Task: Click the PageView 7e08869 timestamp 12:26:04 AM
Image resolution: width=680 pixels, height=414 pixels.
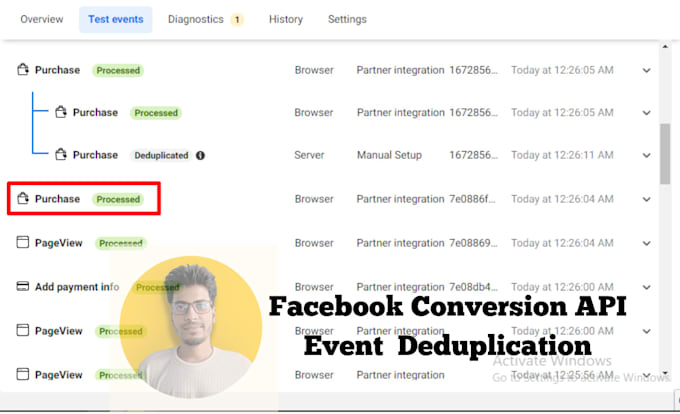Action: [x=562, y=243]
